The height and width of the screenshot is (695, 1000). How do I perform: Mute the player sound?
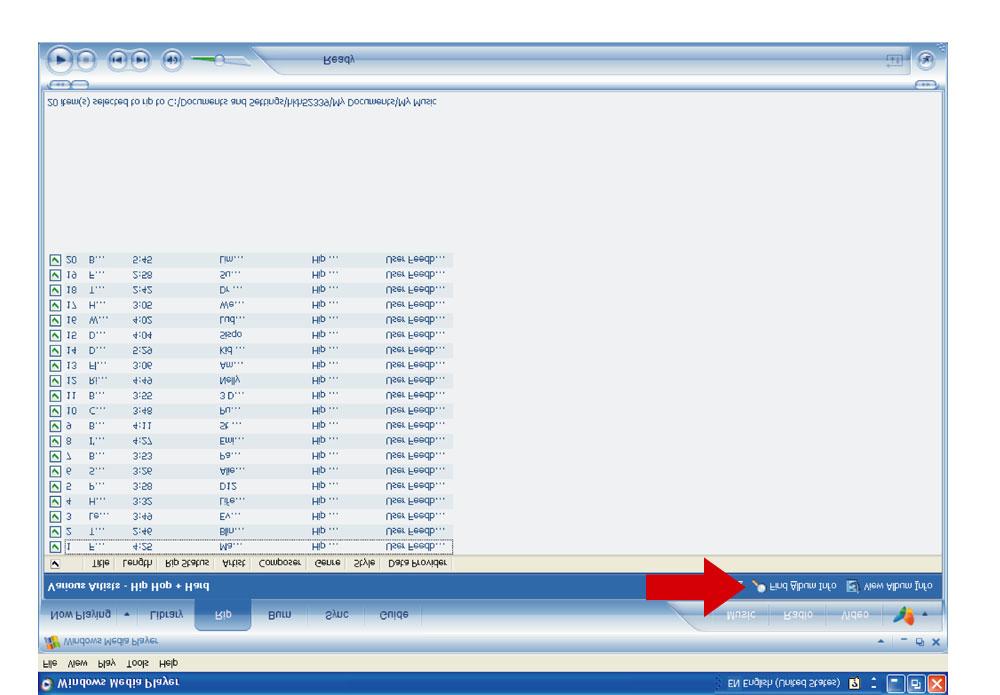coord(172,61)
